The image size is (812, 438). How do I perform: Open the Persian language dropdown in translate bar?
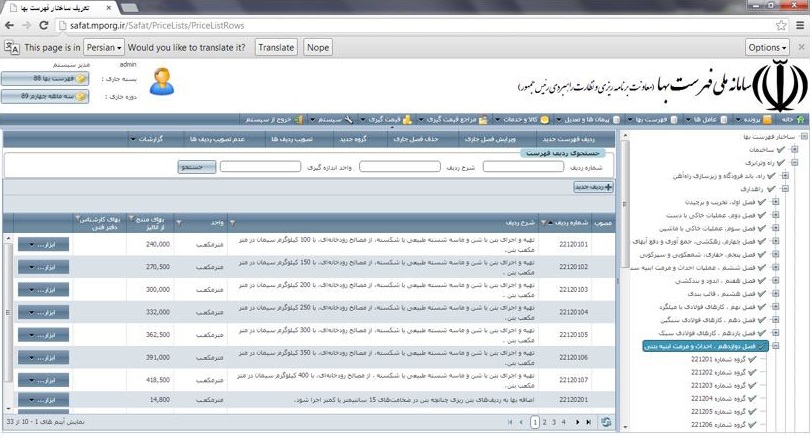tap(104, 47)
